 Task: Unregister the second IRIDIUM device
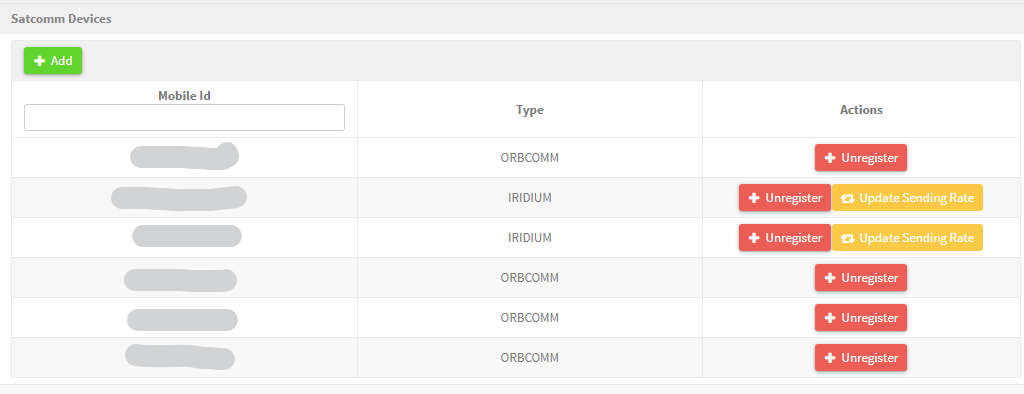(x=785, y=238)
